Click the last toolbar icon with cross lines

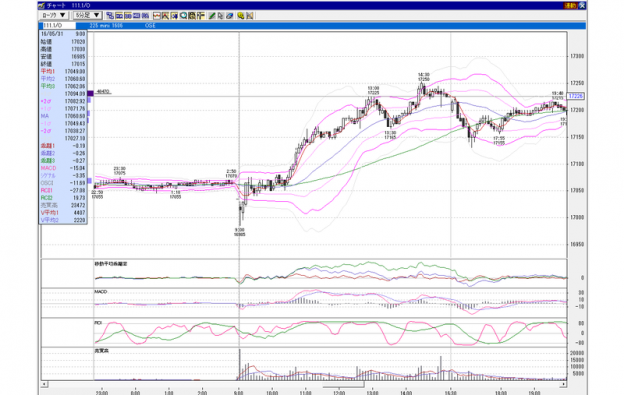(249, 16)
